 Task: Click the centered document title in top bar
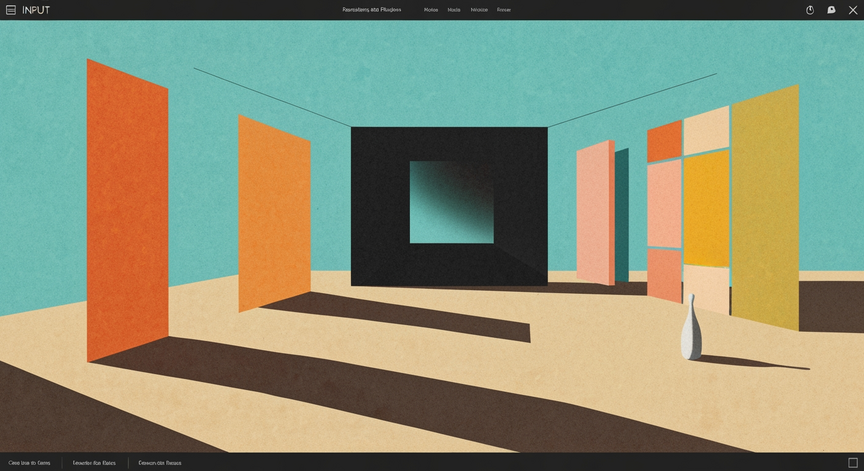coord(372,10)
